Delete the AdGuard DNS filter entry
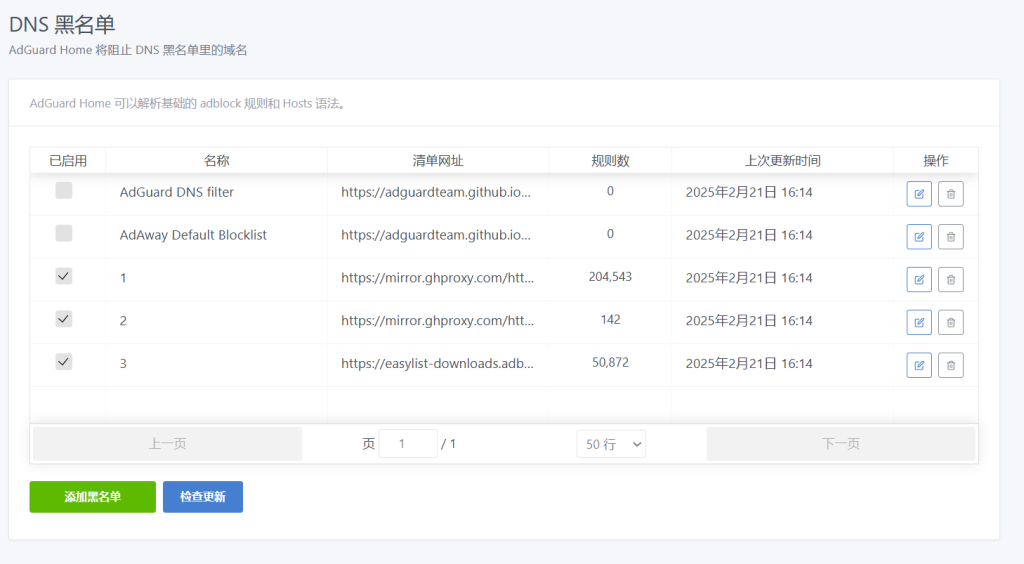This screenshot has height=564, width=1024. (951, 194)
